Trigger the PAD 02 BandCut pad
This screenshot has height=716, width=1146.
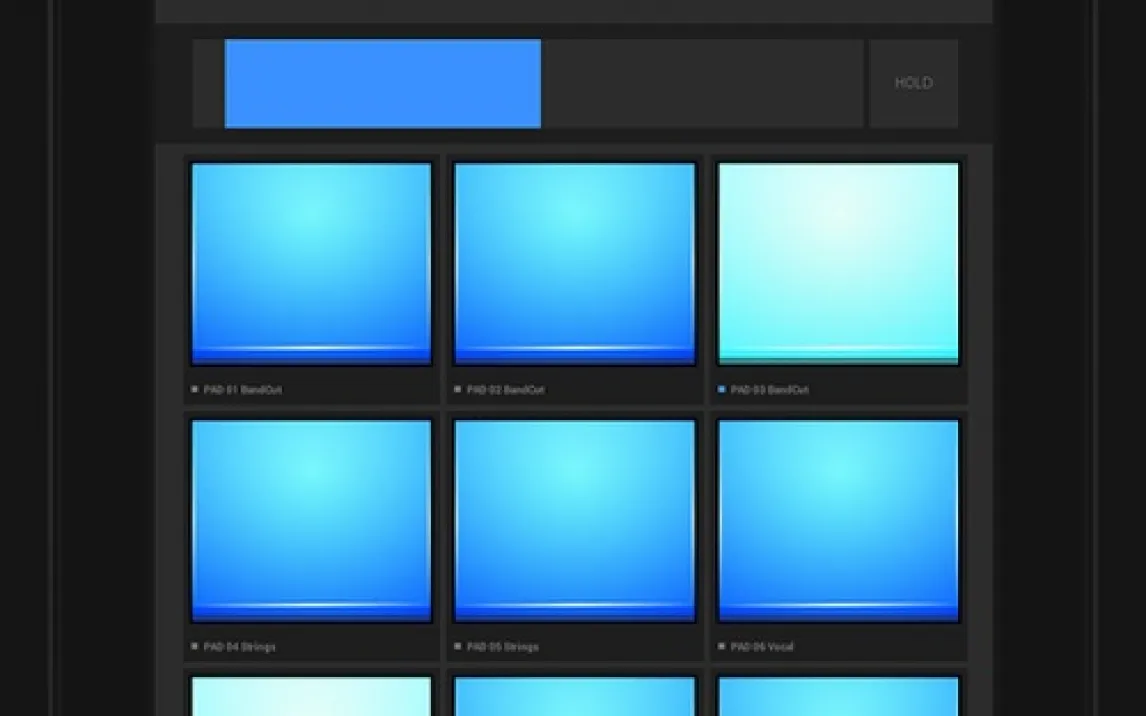[x=574, y=263]
